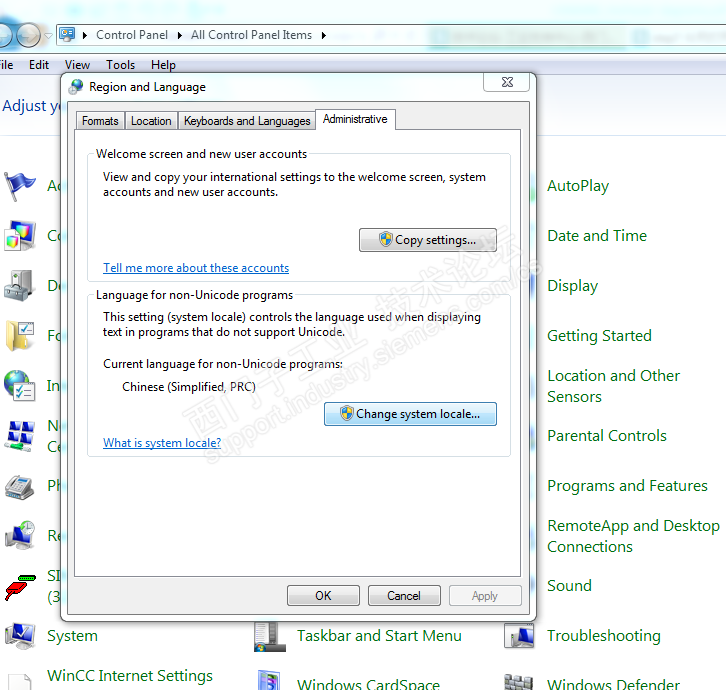Click the Control Panel icon in address bar

pyautogui.click(x=68, y=35)
